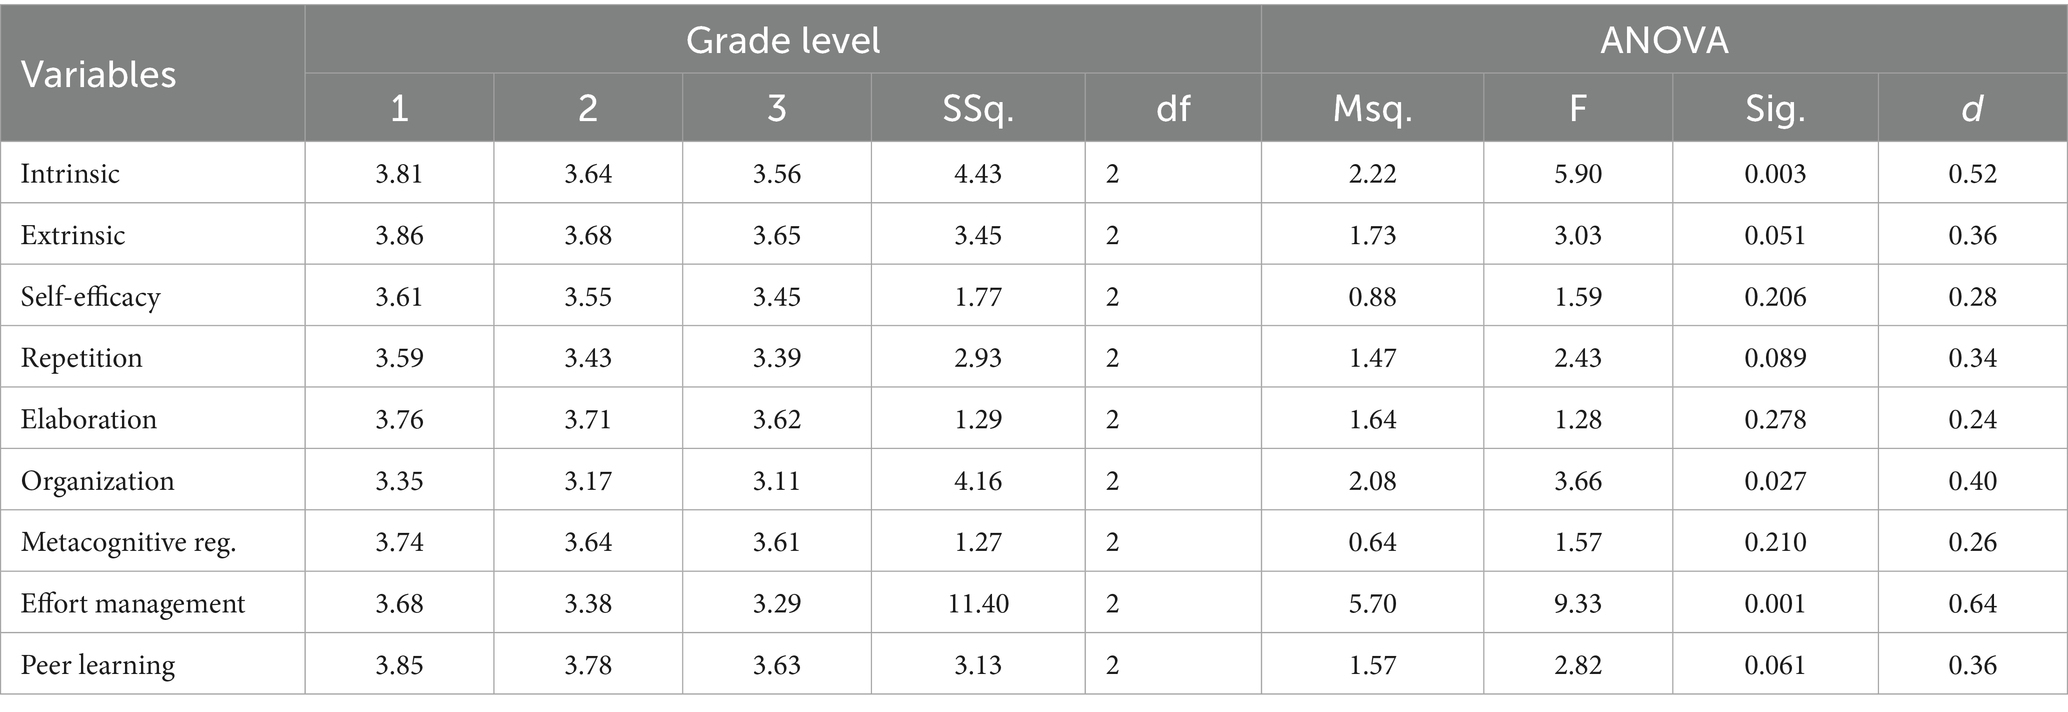
Task: Select the Peer learning row label
Action: [98, 665]
